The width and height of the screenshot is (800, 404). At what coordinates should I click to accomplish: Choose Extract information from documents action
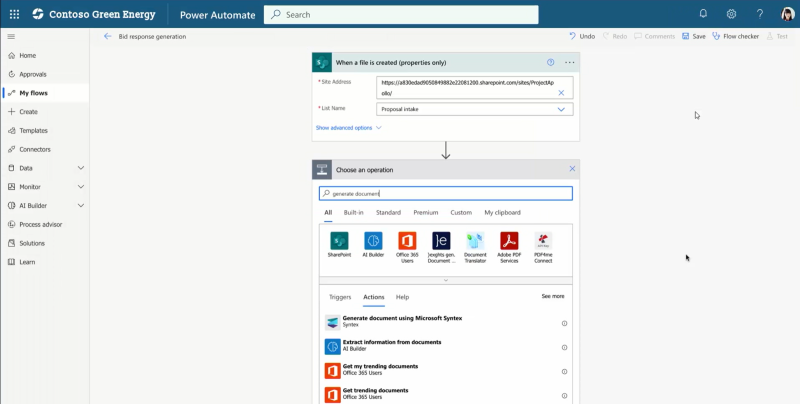click(x=445, y=345)
